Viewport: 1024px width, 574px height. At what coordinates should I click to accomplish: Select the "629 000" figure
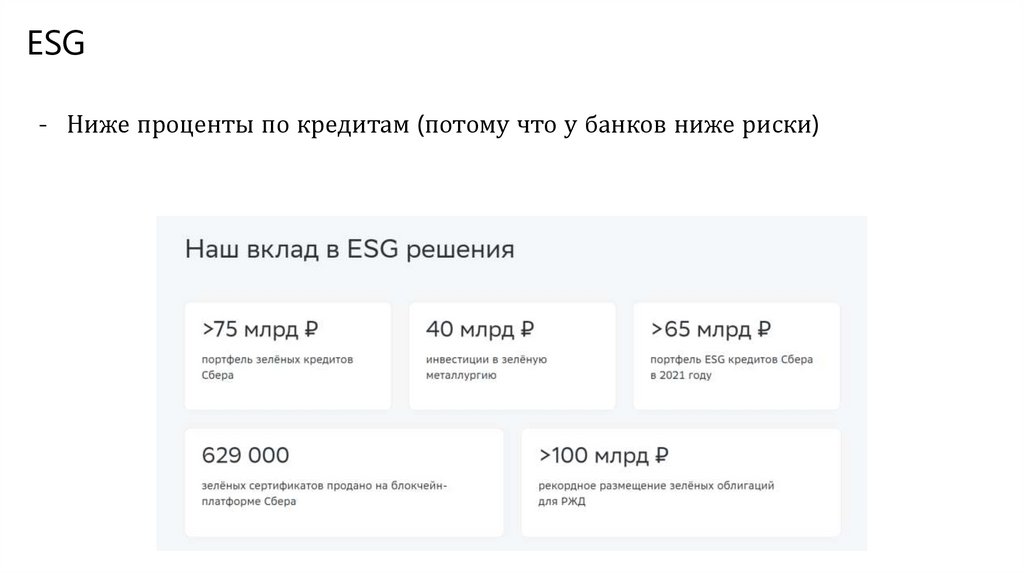tap(245, 456)
